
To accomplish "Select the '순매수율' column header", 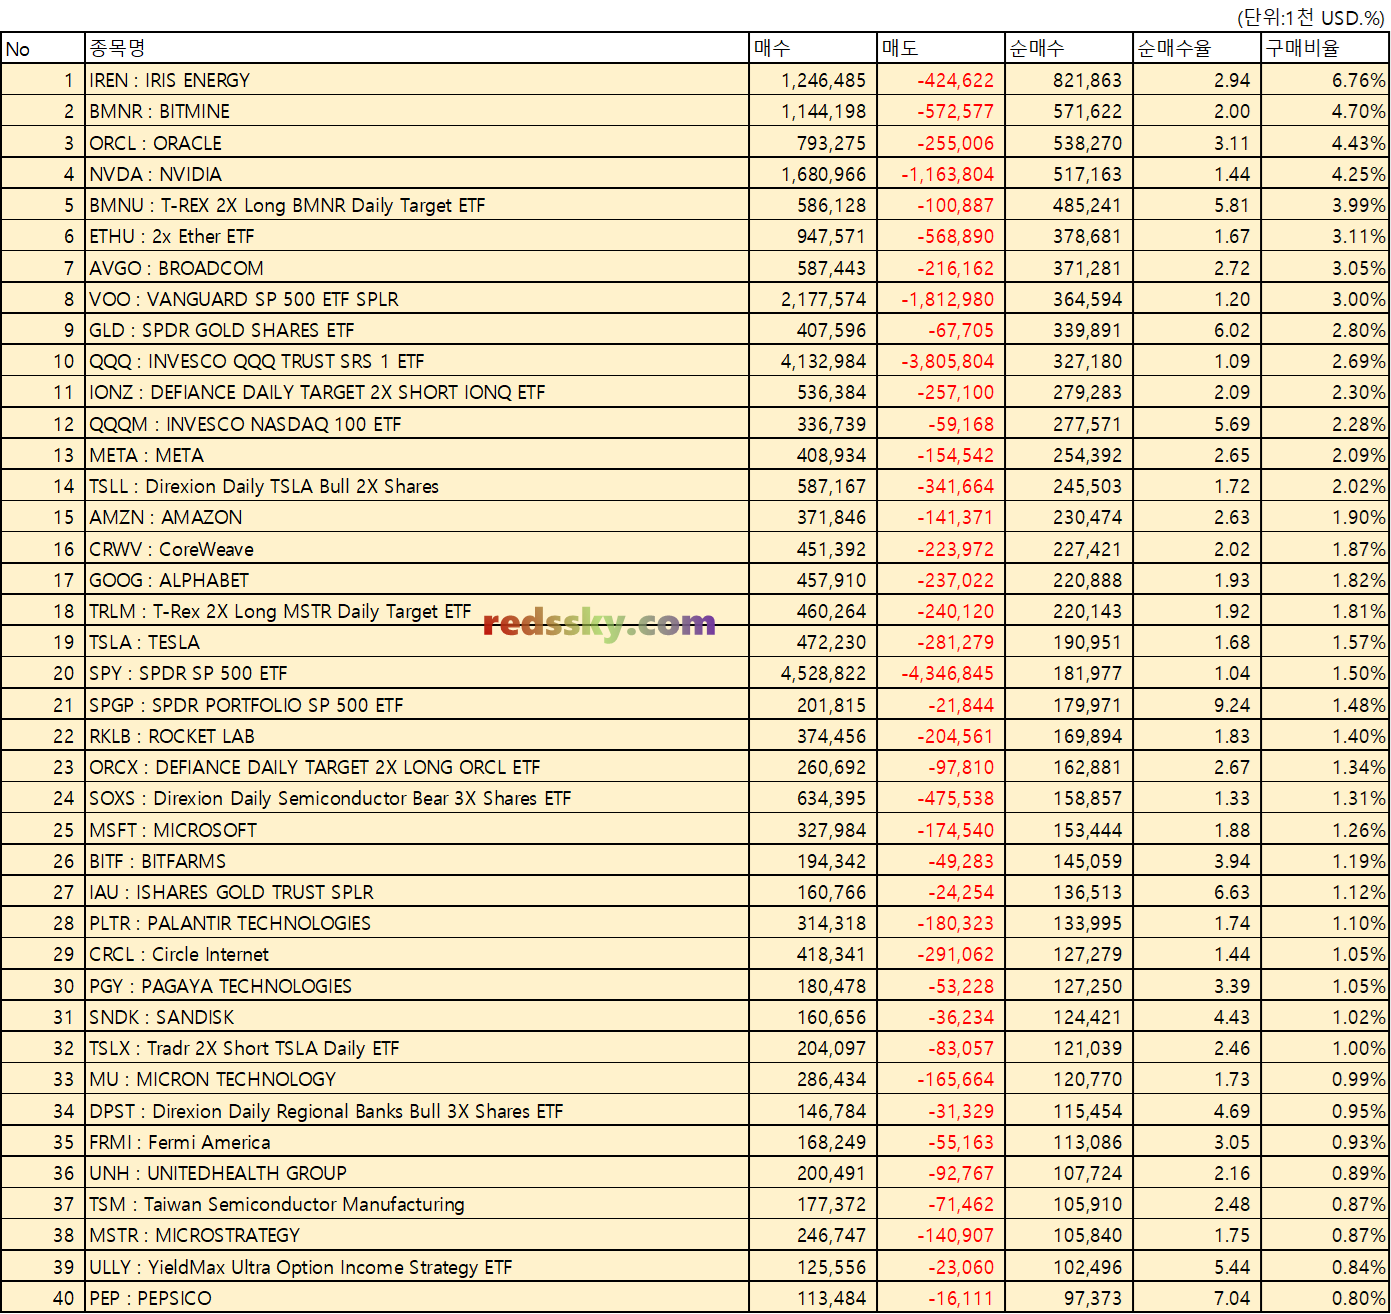I will point(1197,48).
